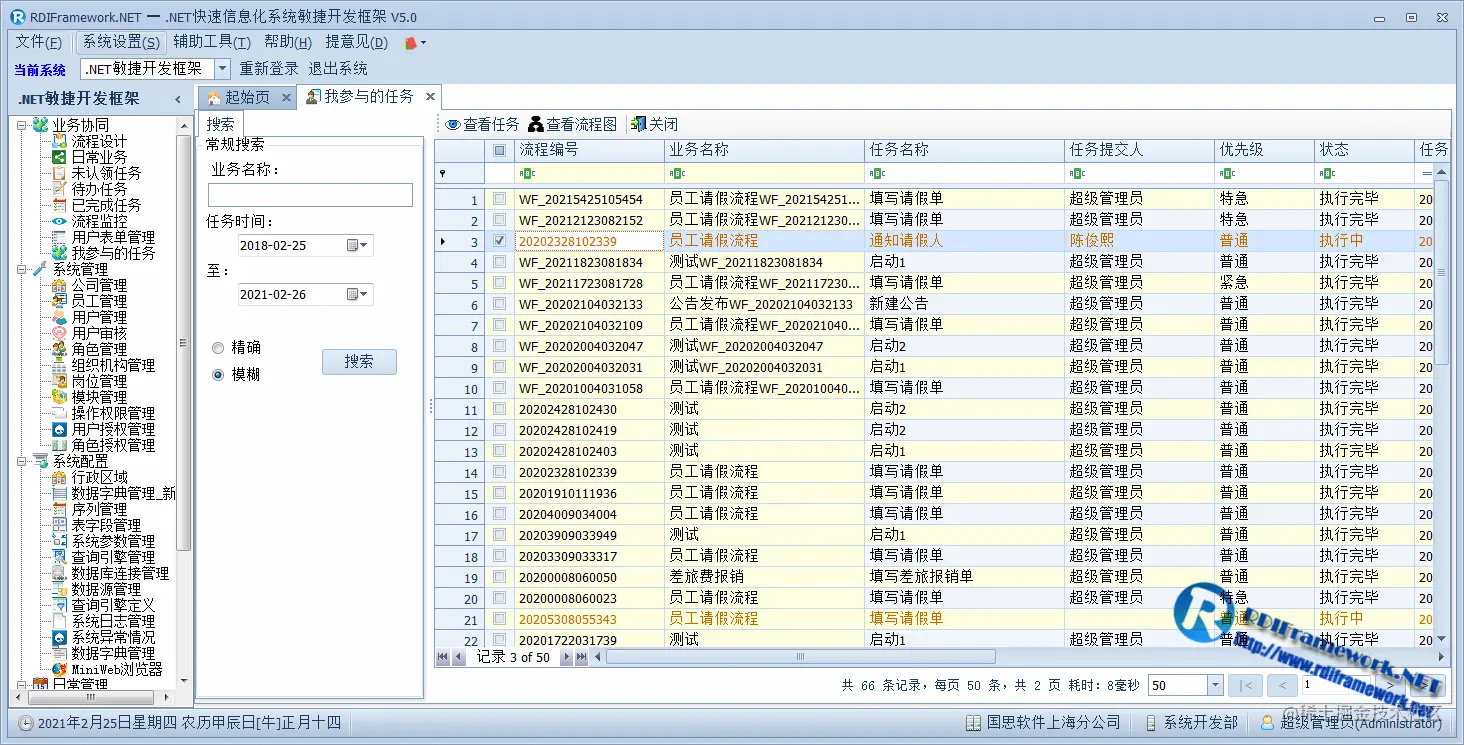Open the 待办任务 pencil icon
Image resolution: width=1464 pixels, height=745 pixels.
(x=60, y=189)
